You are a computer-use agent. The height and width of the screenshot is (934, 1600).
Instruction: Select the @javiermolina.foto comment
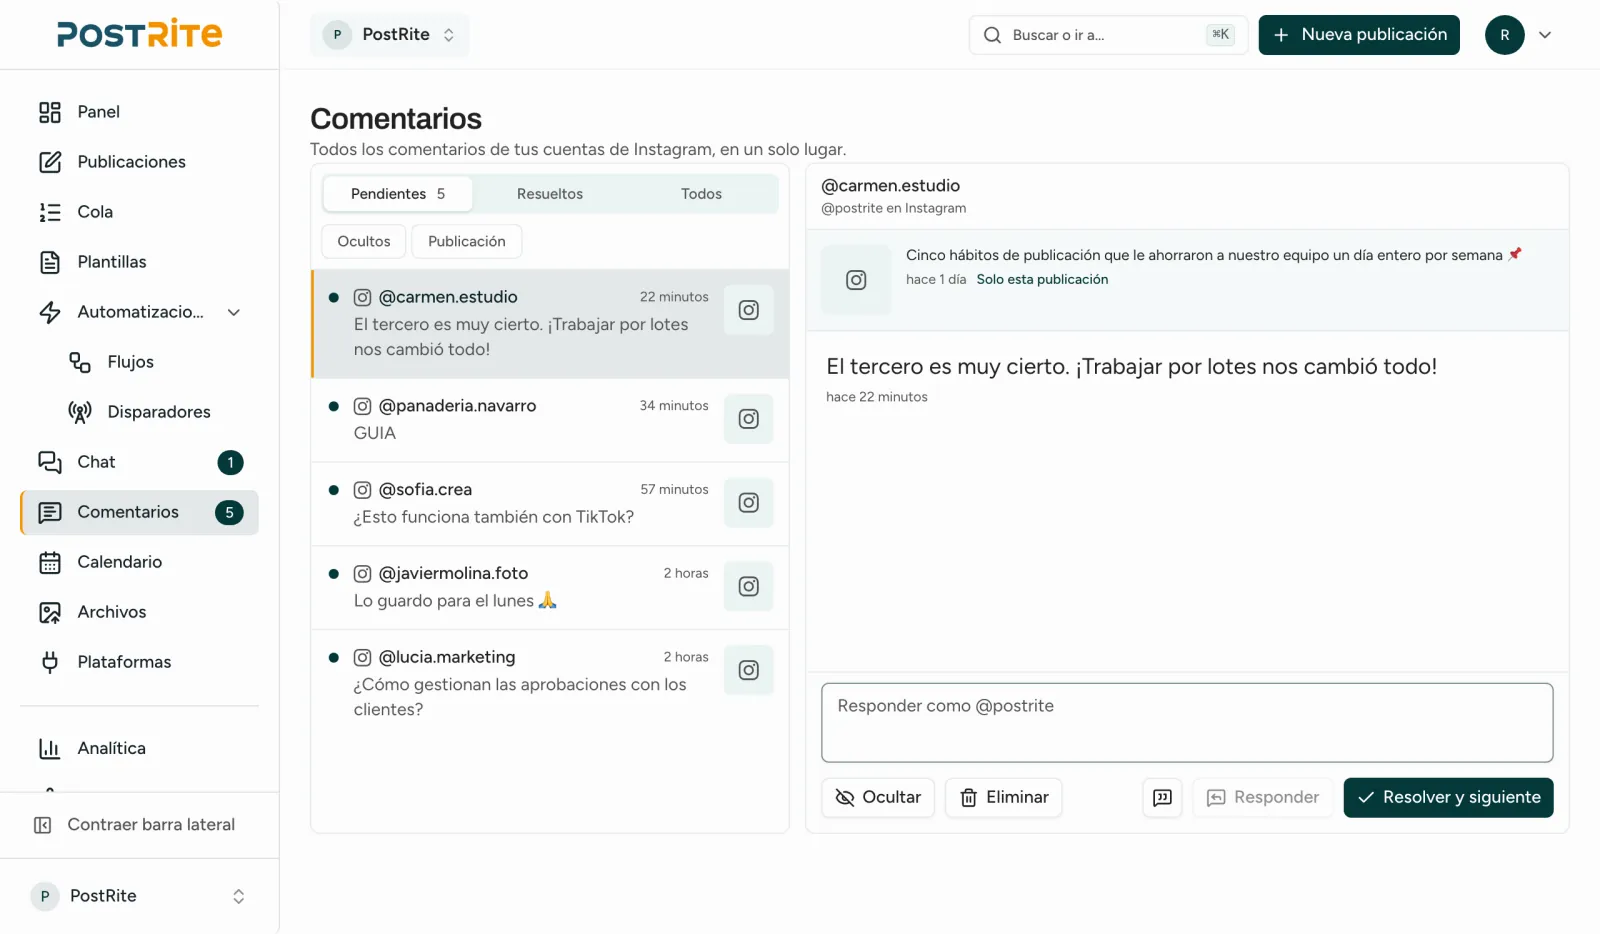point(550,588)
